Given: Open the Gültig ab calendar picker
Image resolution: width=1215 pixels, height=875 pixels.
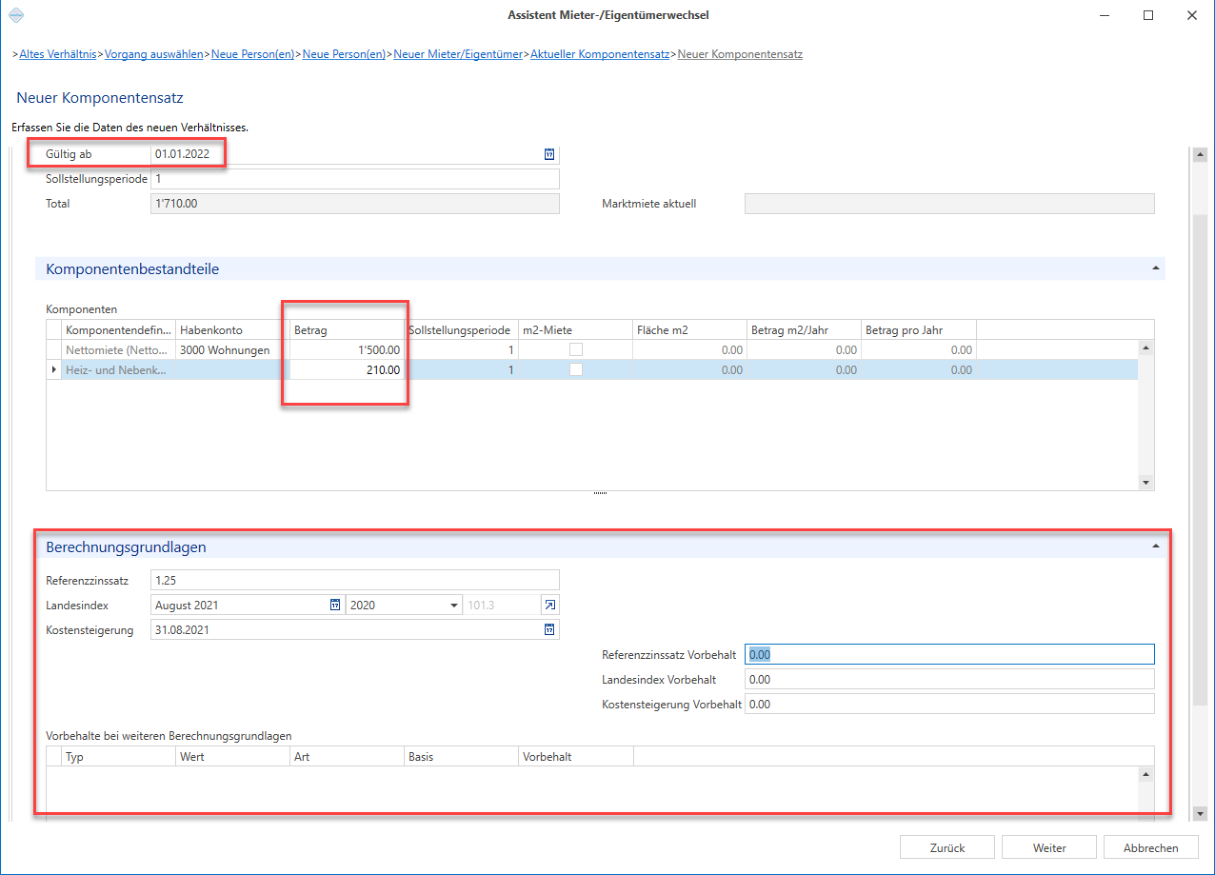Looking at the screenshot, I should click(x=548, y=154).
